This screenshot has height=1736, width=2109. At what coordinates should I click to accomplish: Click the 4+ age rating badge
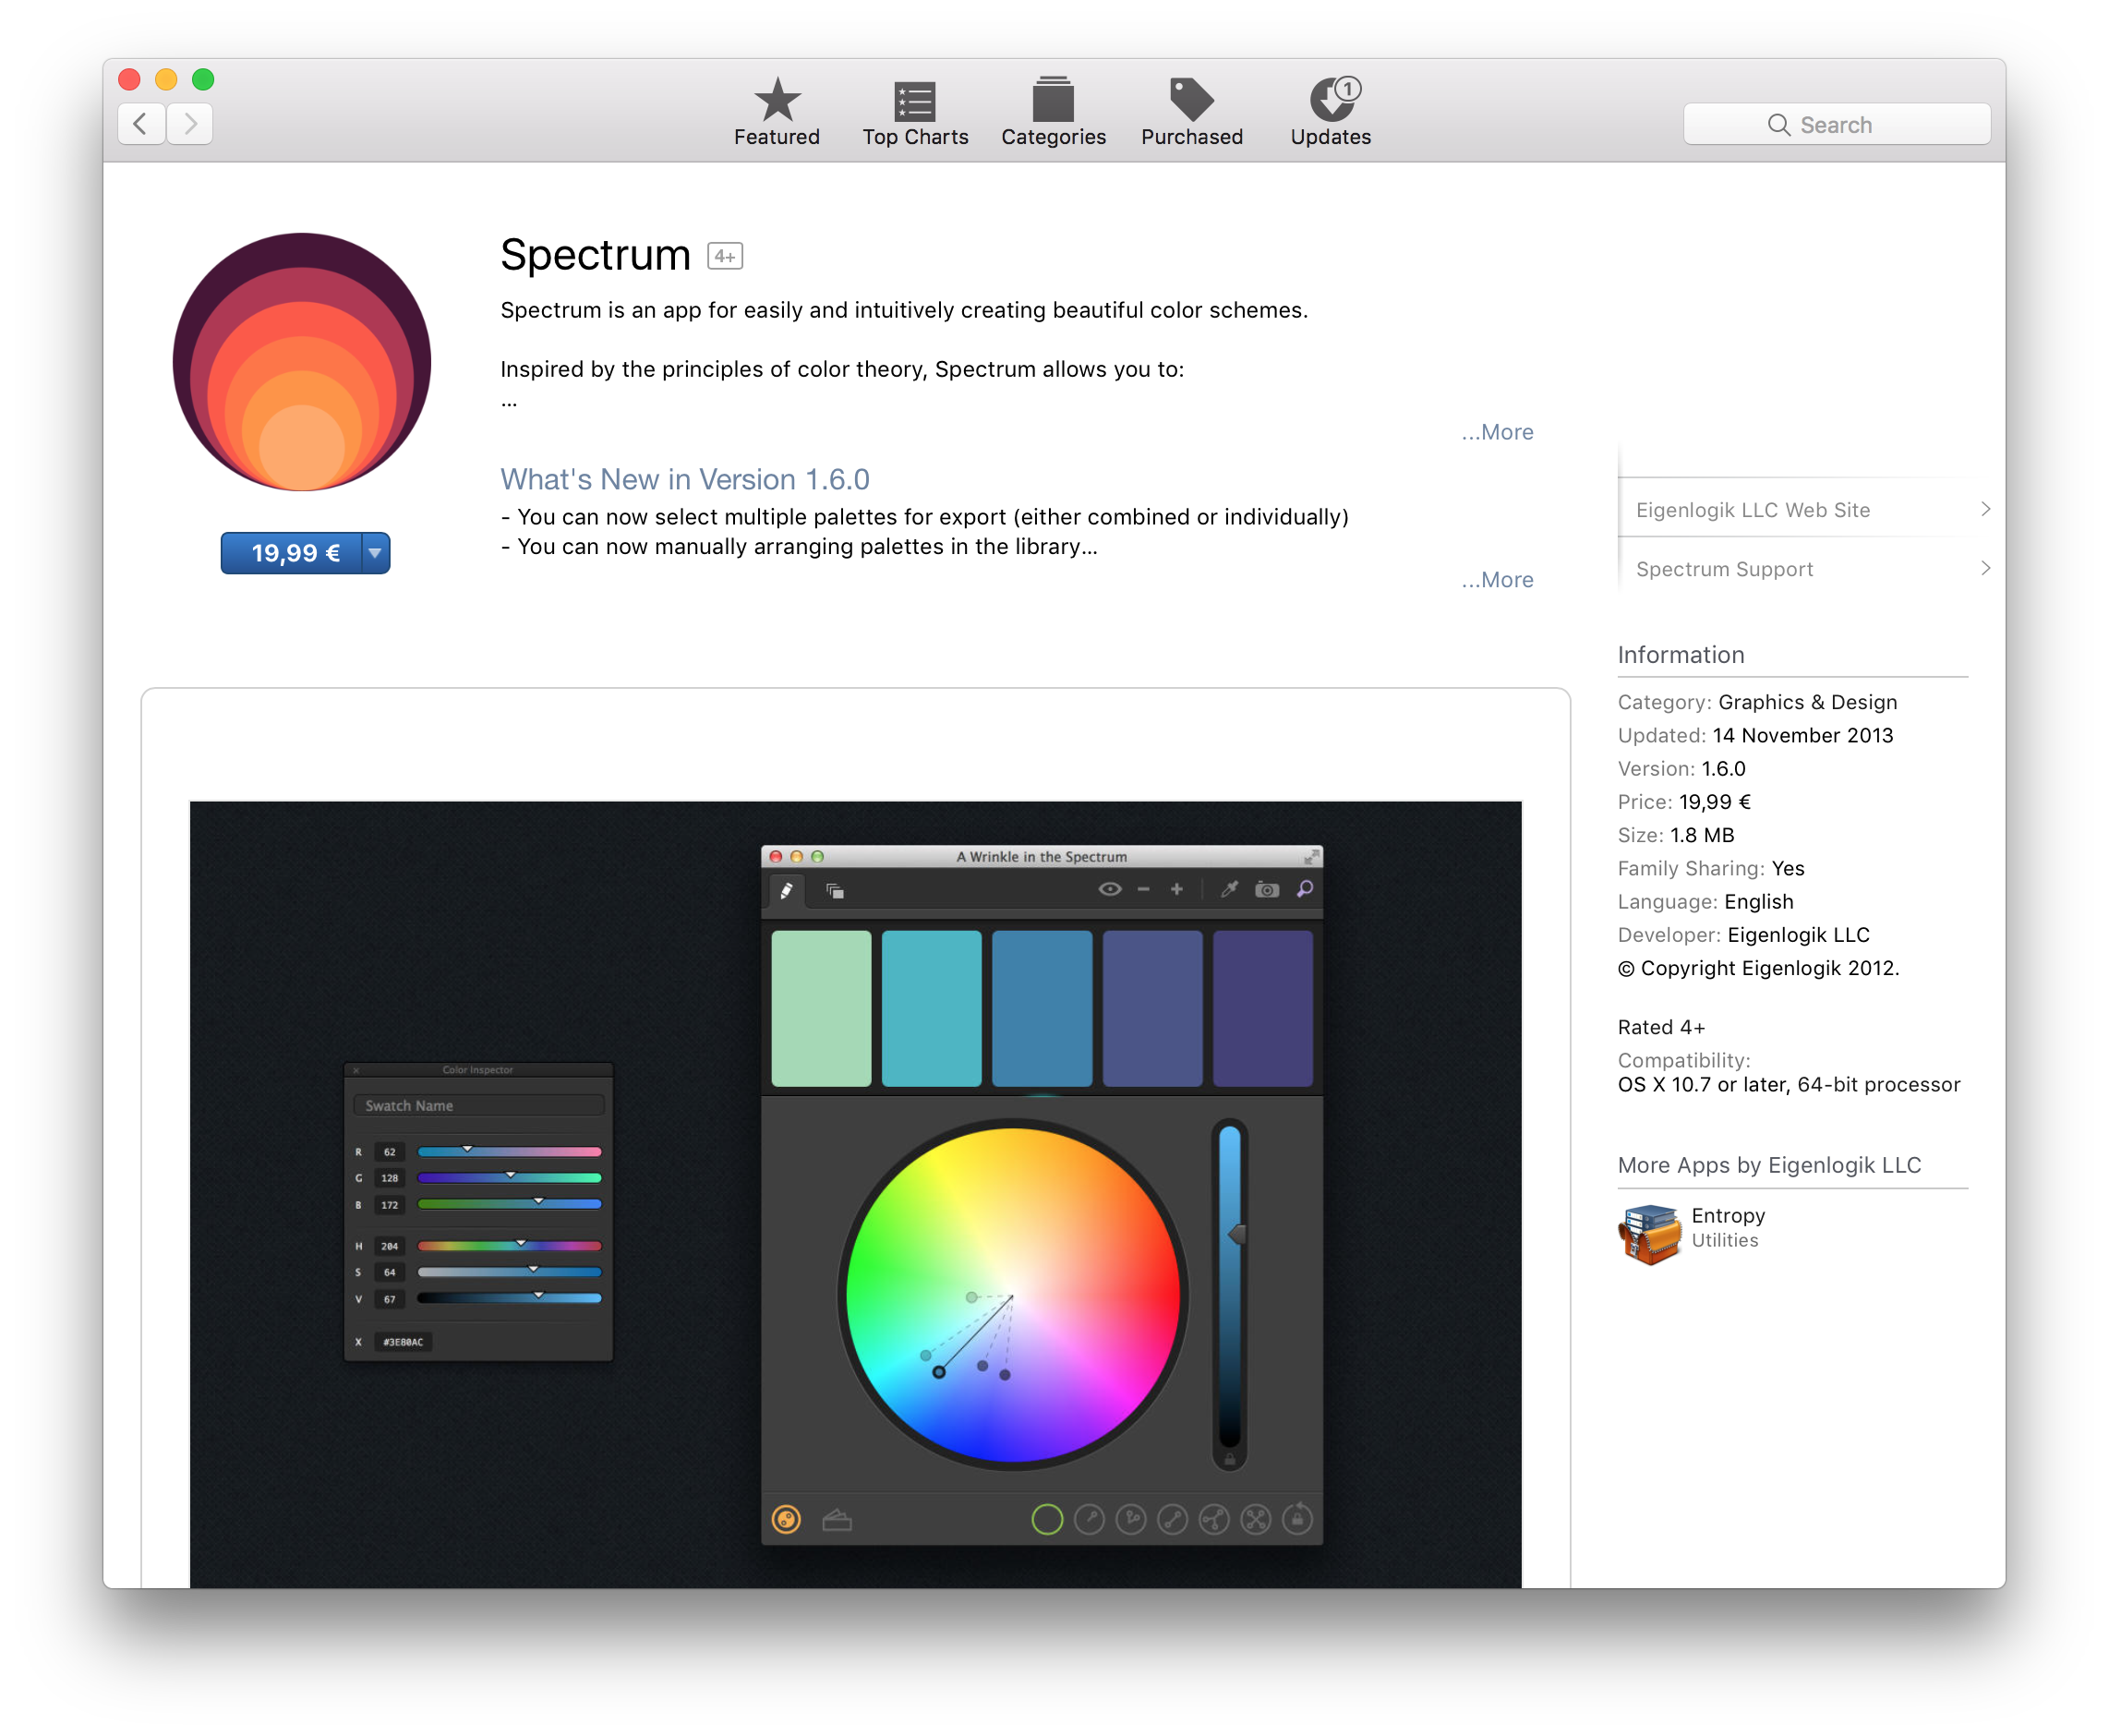[x=724, y=256]
